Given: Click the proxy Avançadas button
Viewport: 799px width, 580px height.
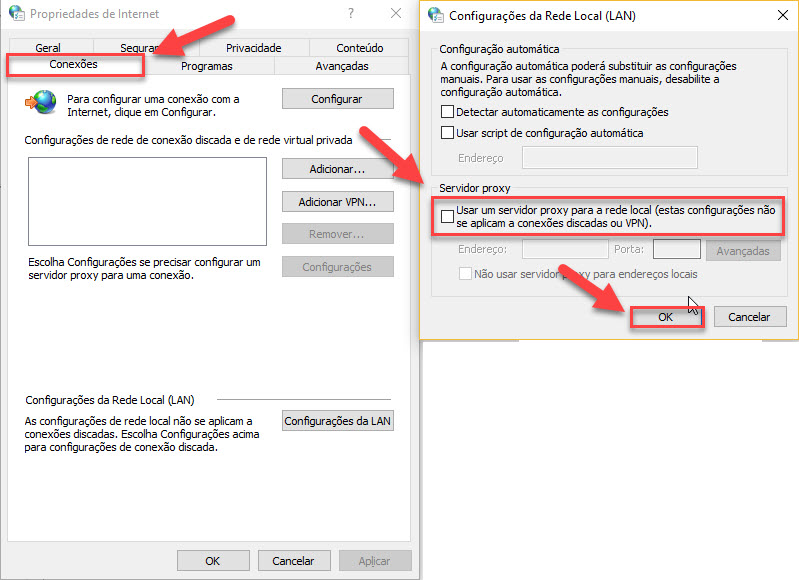Looking at the screenshot, I should click(743, 251).
